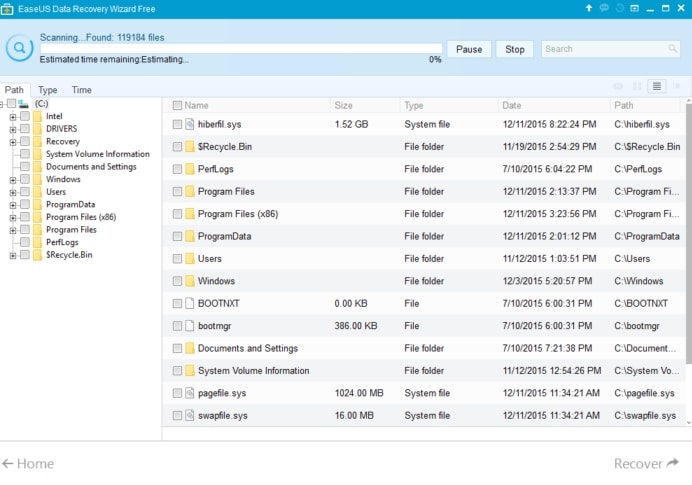Sort by the Name column header
The width and height of the screenshot is (692, 485).
[x=196, y=105]
